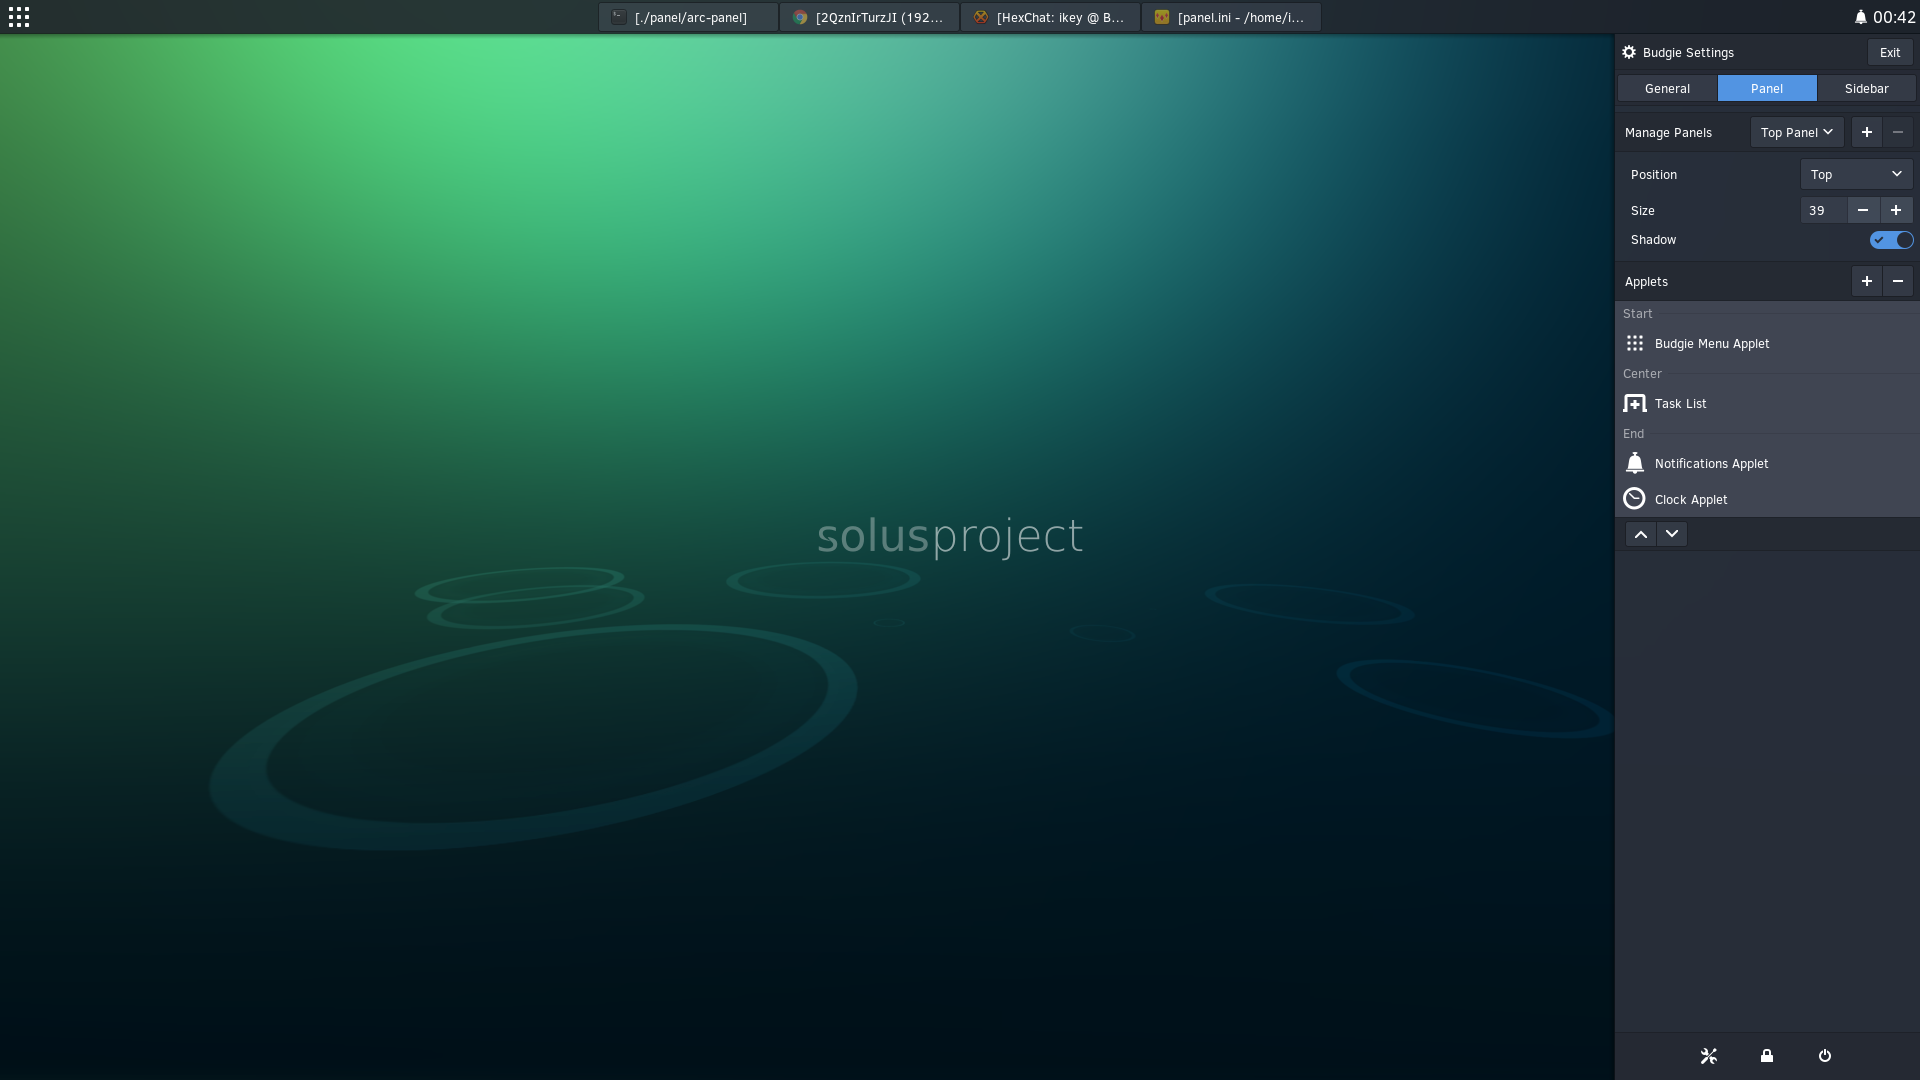Select Clock Applet row
Image resolution: width=1920 pixels, height=1080 pixels.
1767,499
